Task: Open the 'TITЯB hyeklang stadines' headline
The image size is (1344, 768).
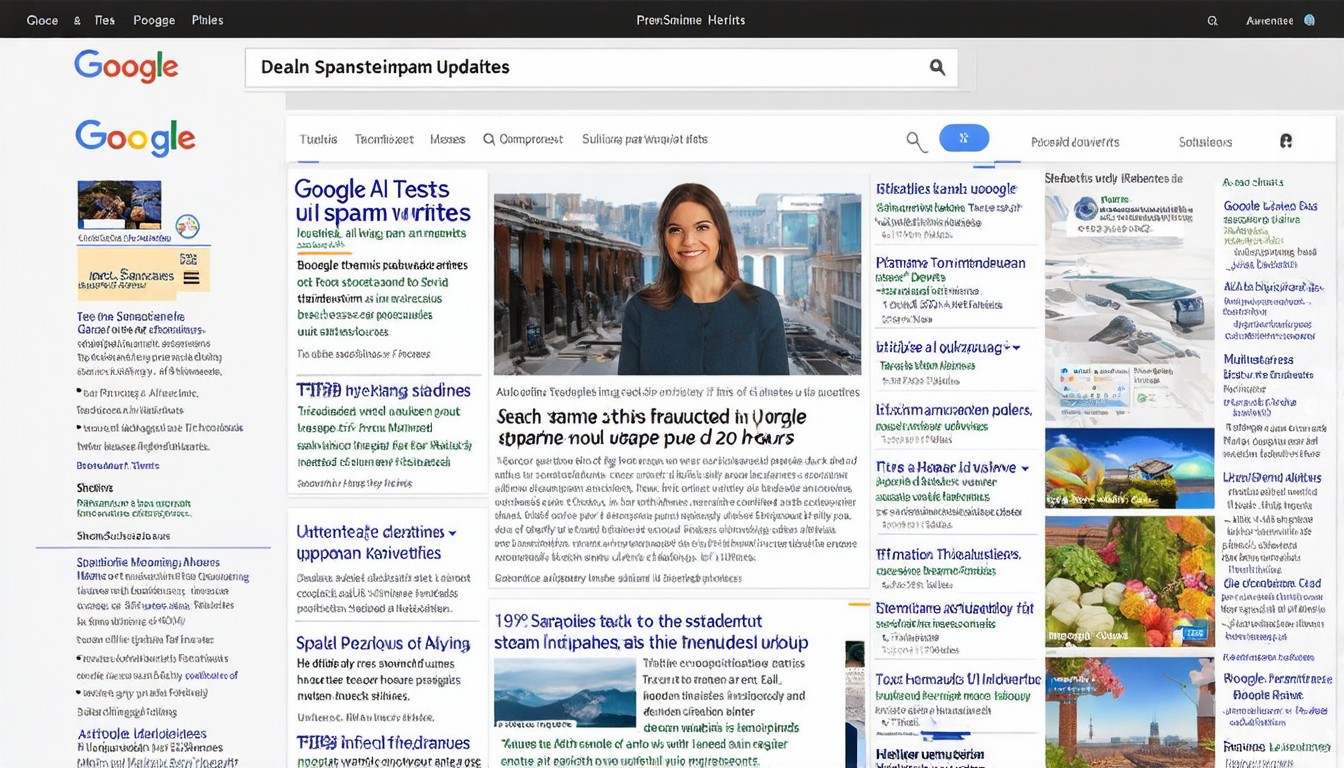Action: pos(383,390)
